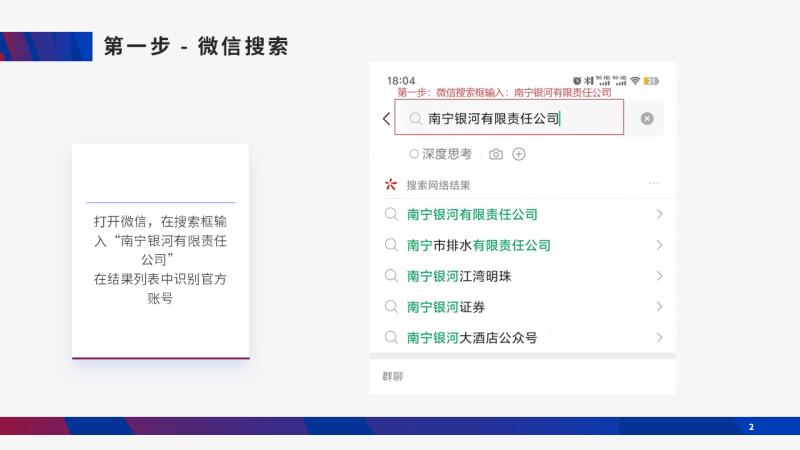Click magnifier icon beside 南宁银河有限责任公司 suggestion
Screen dimensions: 800x450
coord(391,214)
